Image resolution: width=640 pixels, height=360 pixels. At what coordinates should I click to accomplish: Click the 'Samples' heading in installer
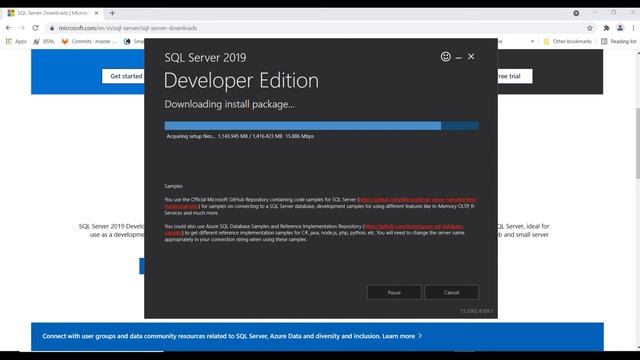173,186
